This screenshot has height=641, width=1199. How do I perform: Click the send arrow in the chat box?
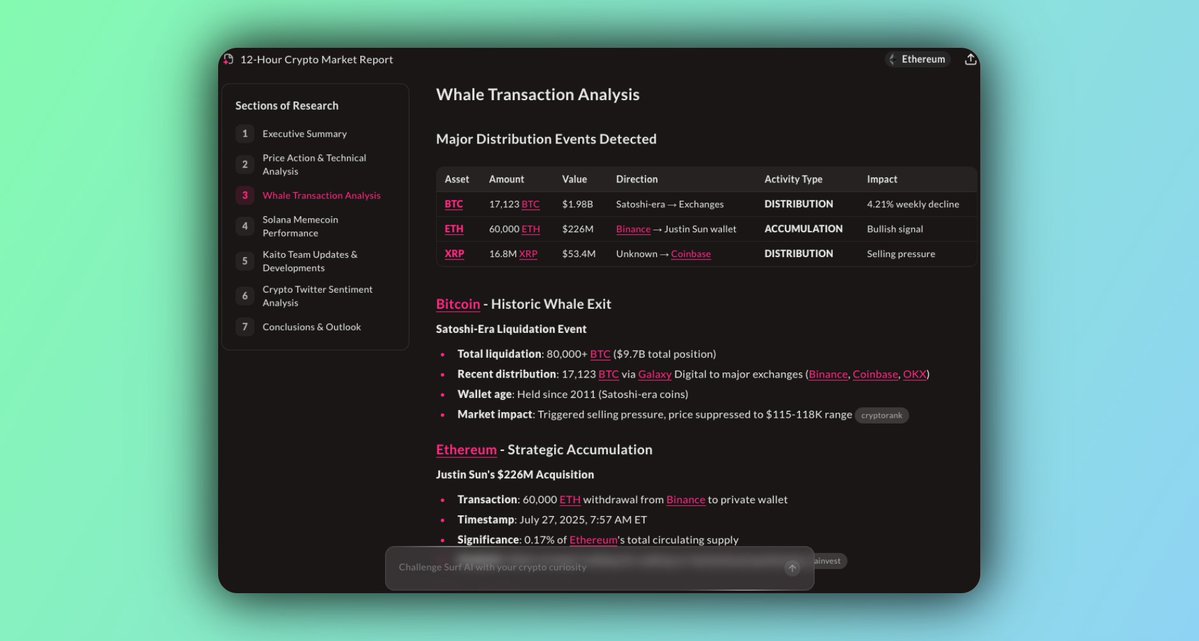792,568
